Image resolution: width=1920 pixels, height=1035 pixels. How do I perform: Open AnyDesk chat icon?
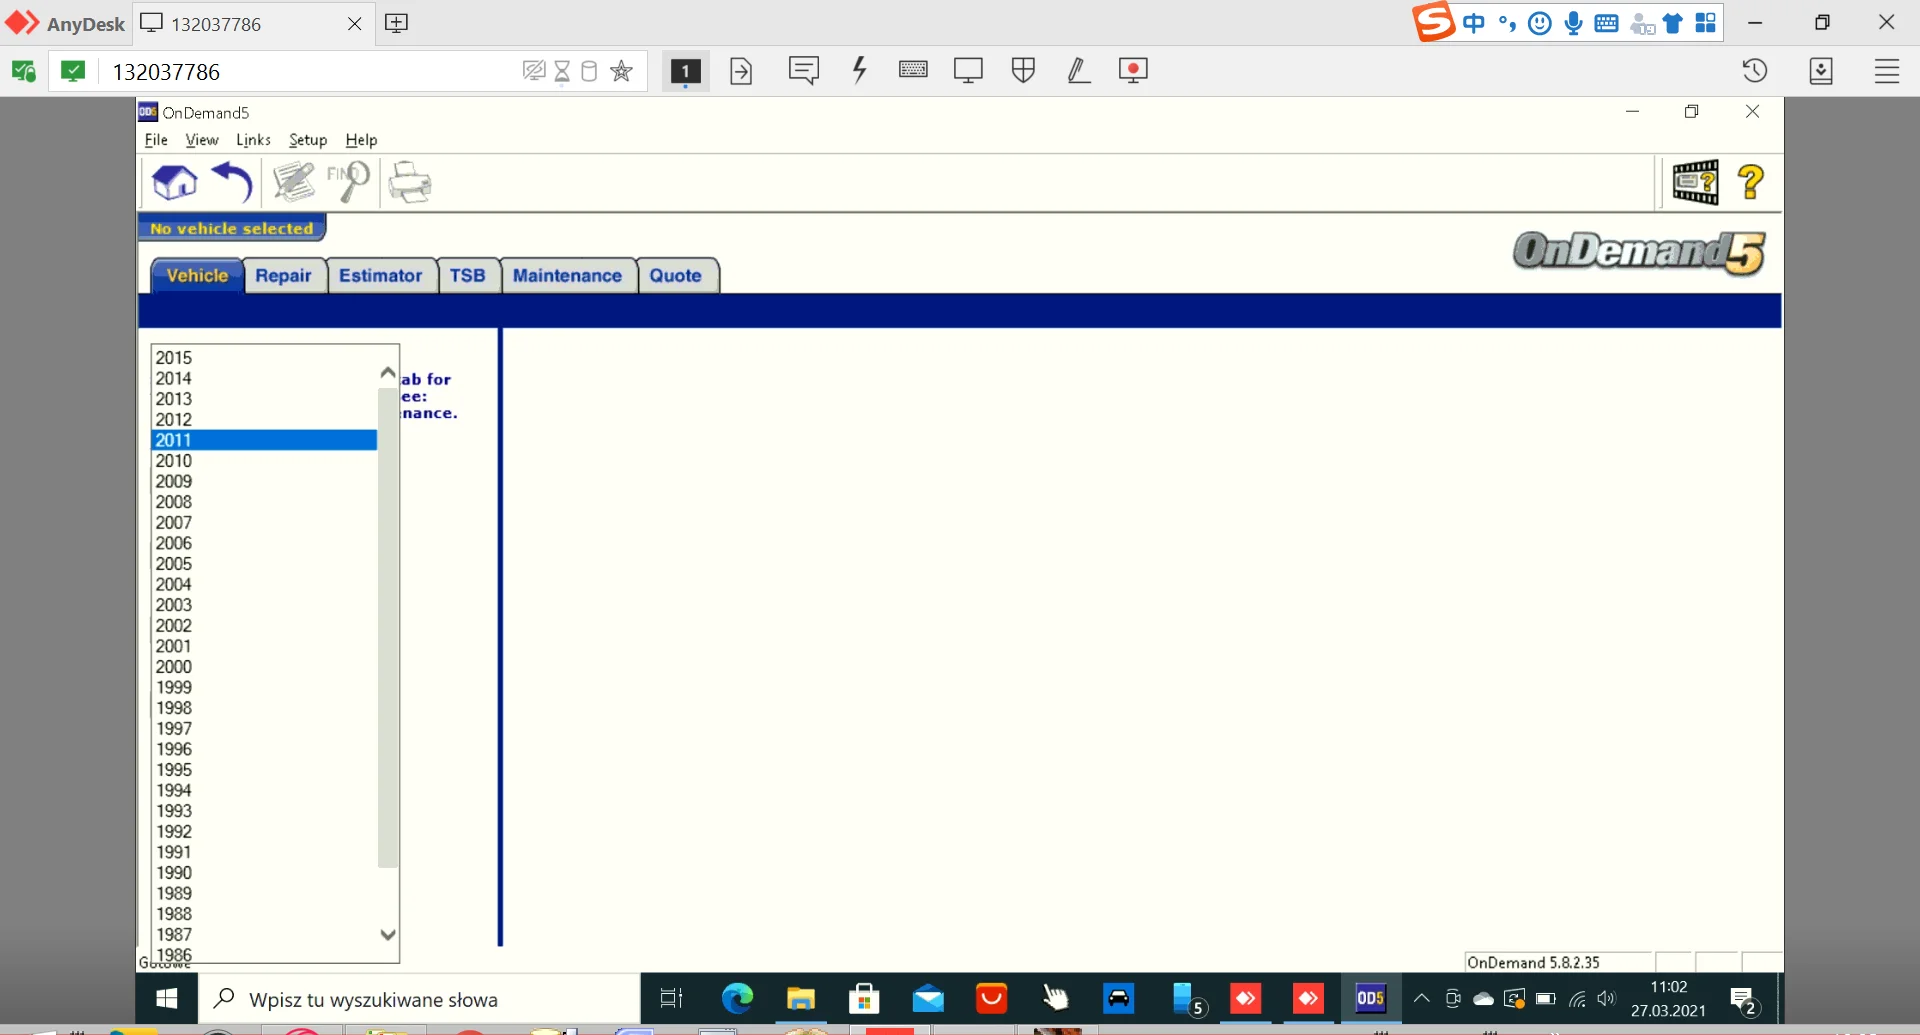[804, 70]
